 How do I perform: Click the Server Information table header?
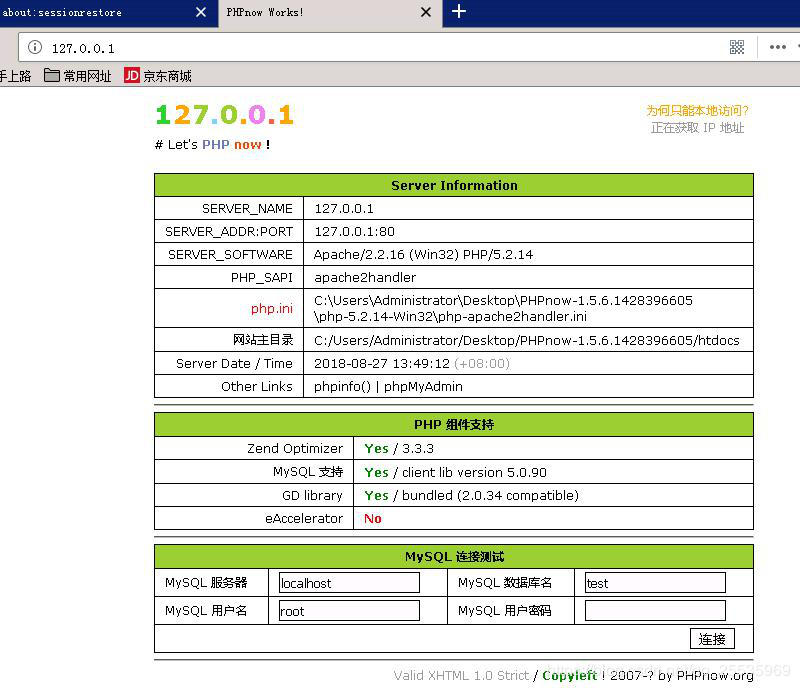(454, 185)
